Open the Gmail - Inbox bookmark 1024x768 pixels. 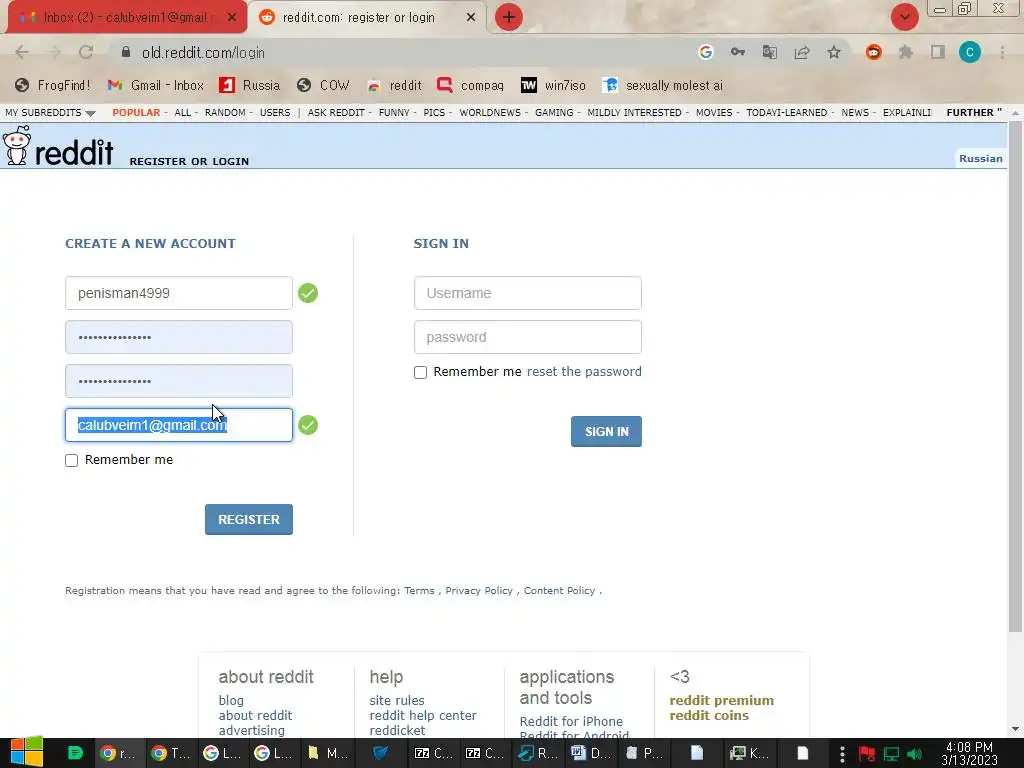coord(155,85)
